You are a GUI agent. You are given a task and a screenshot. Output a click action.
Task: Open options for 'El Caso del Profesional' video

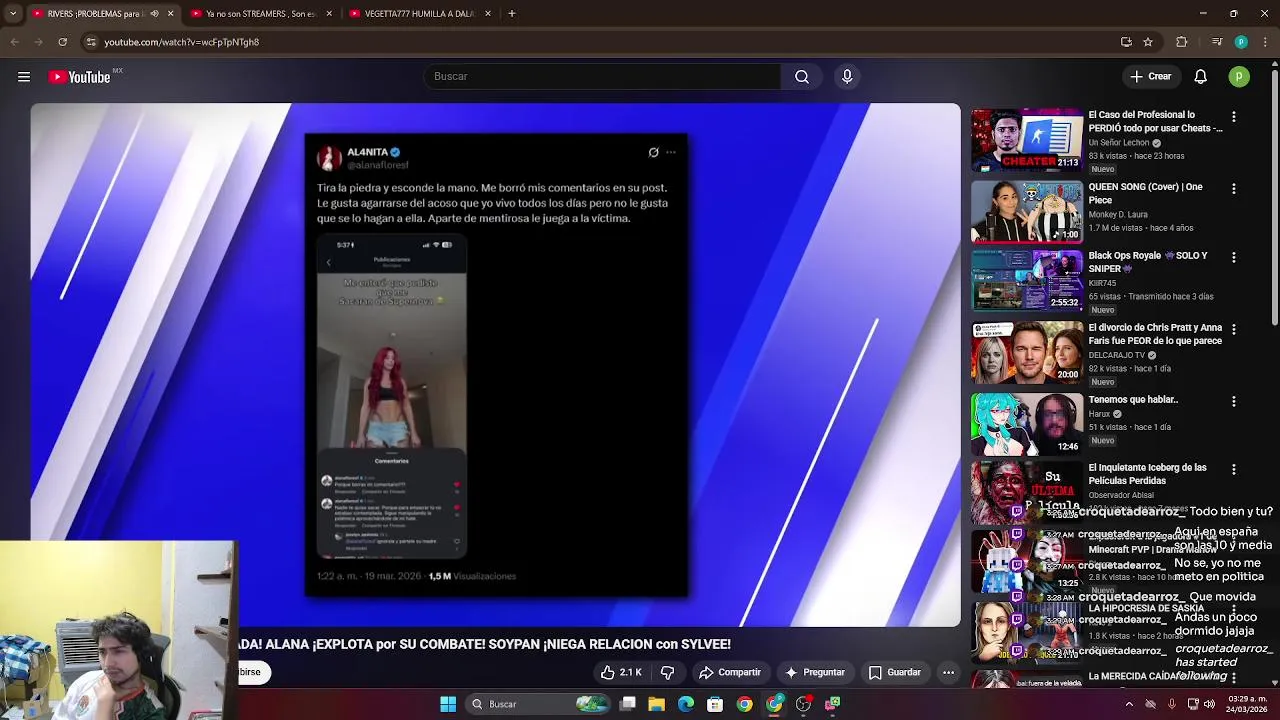coord(1233,117)
